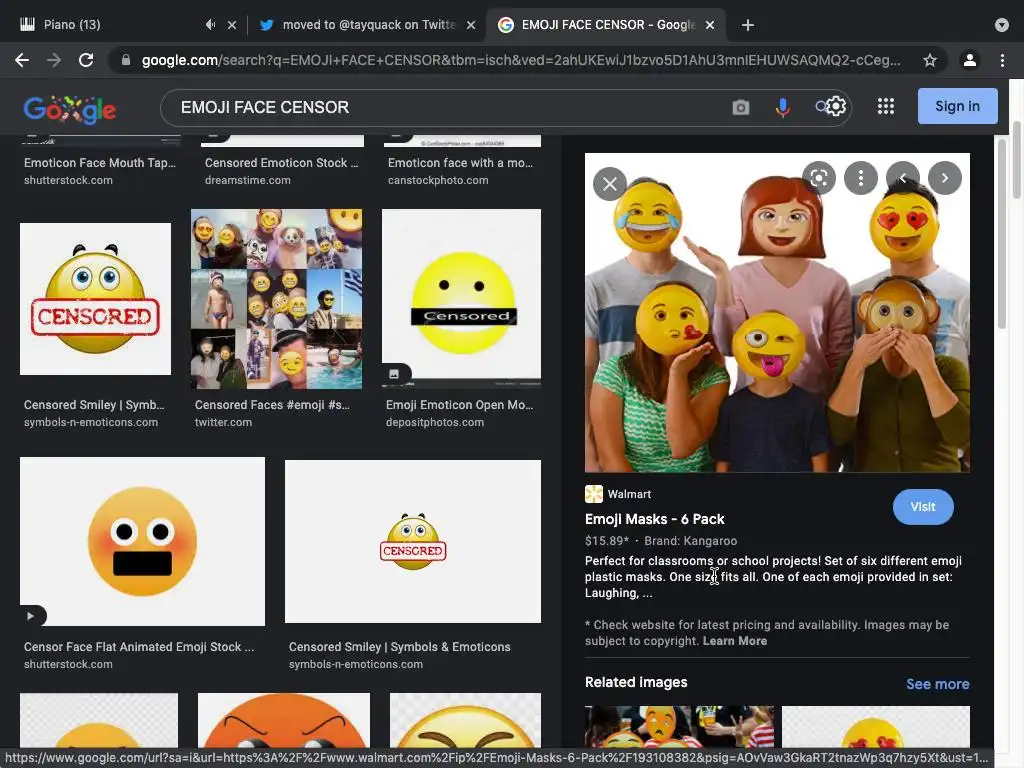Click the Emoticon face with a mo... caption
Viewport: 1024px width, 768px height.
(x=460, y=163)
